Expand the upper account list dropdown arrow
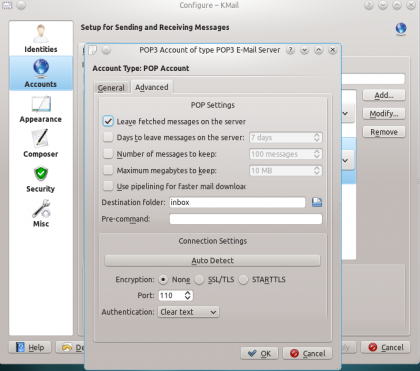The height and width of the screenshot is (371, 420). [x=345, y=113]
